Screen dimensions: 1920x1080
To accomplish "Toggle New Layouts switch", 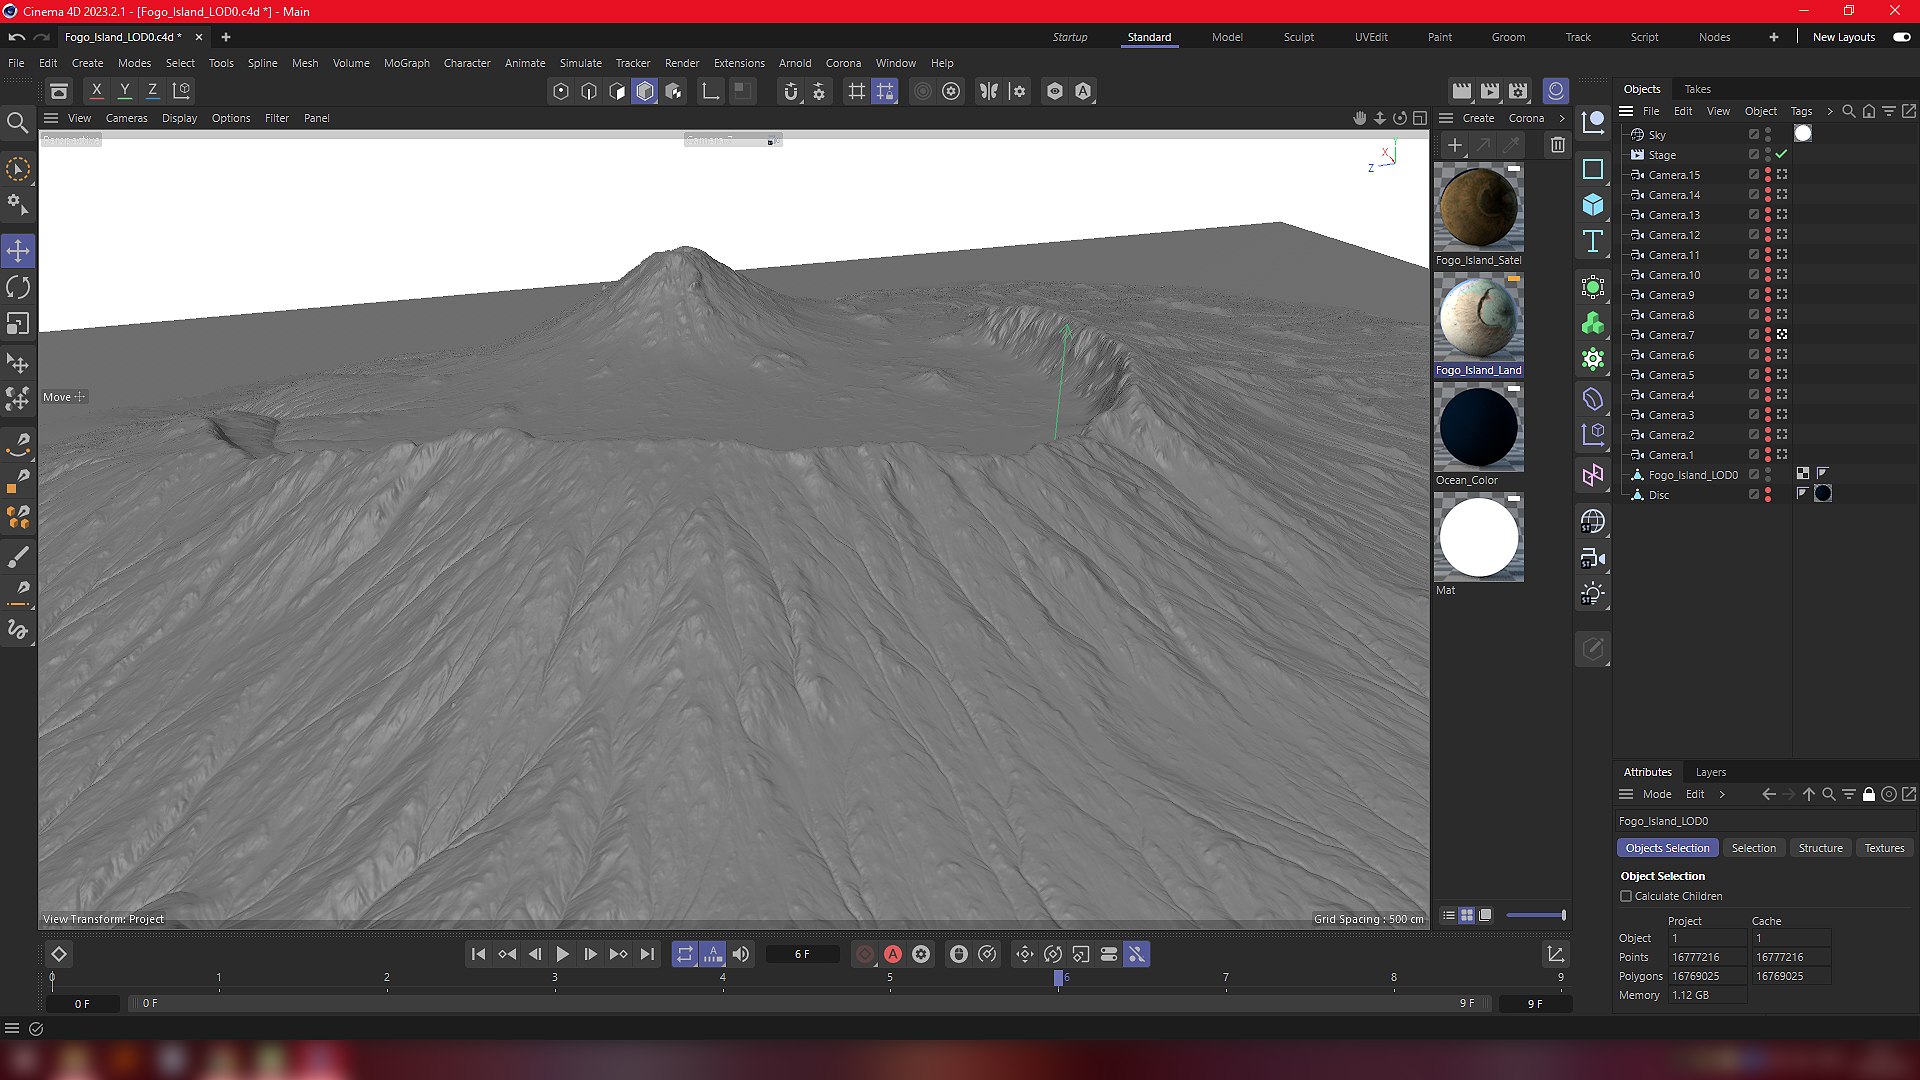I will pyautogui.click(x=1901, y=37).
